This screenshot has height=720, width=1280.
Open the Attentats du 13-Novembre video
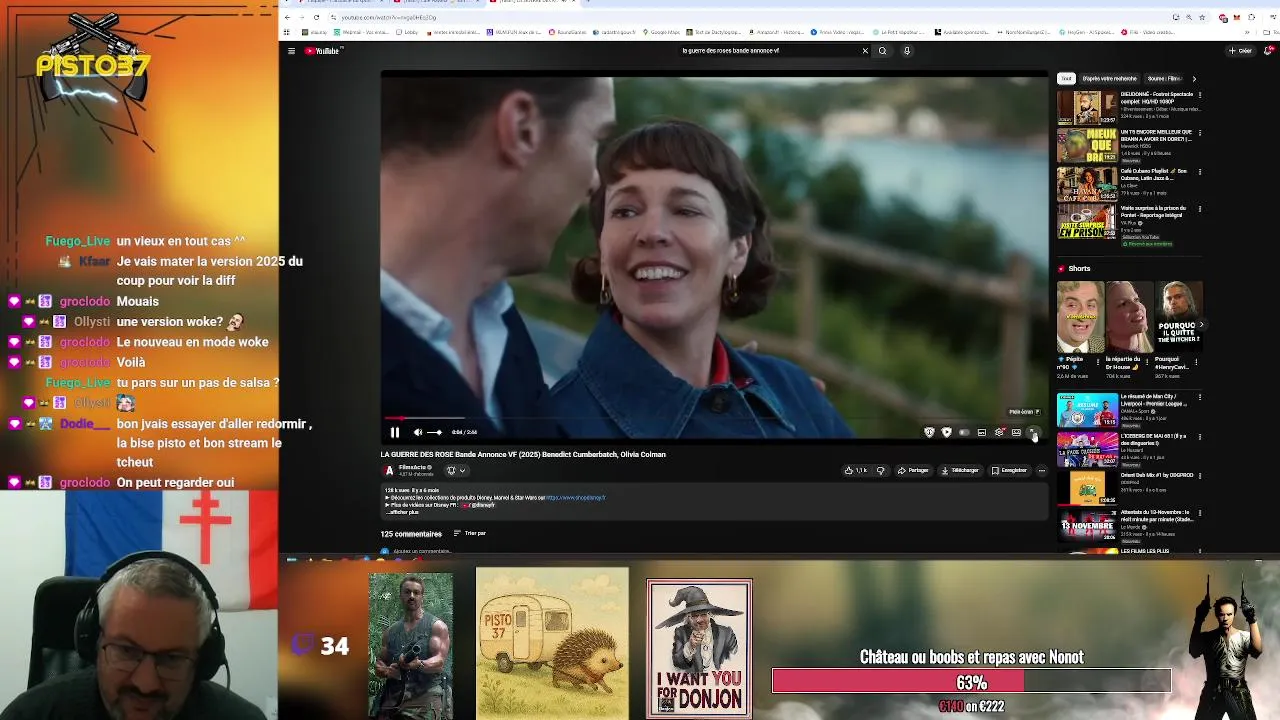[1087, 525]
